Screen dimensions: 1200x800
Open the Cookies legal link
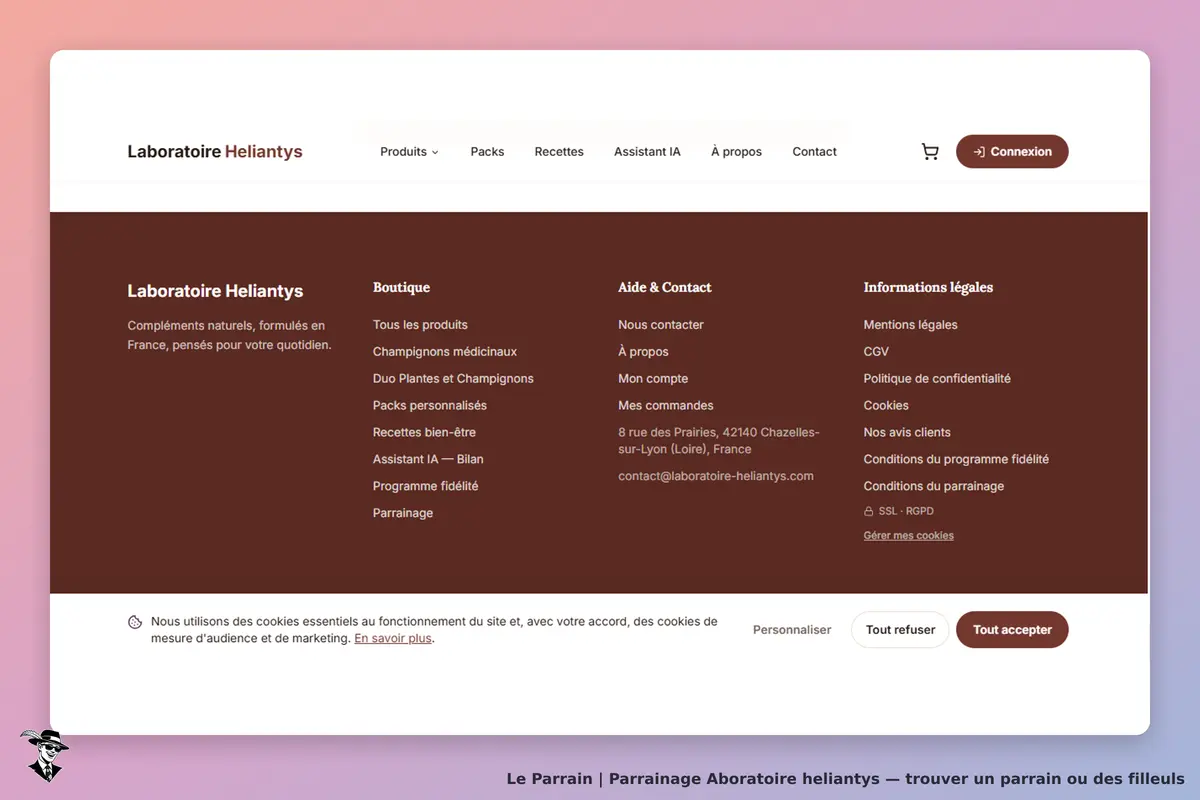tap(886, 406)
